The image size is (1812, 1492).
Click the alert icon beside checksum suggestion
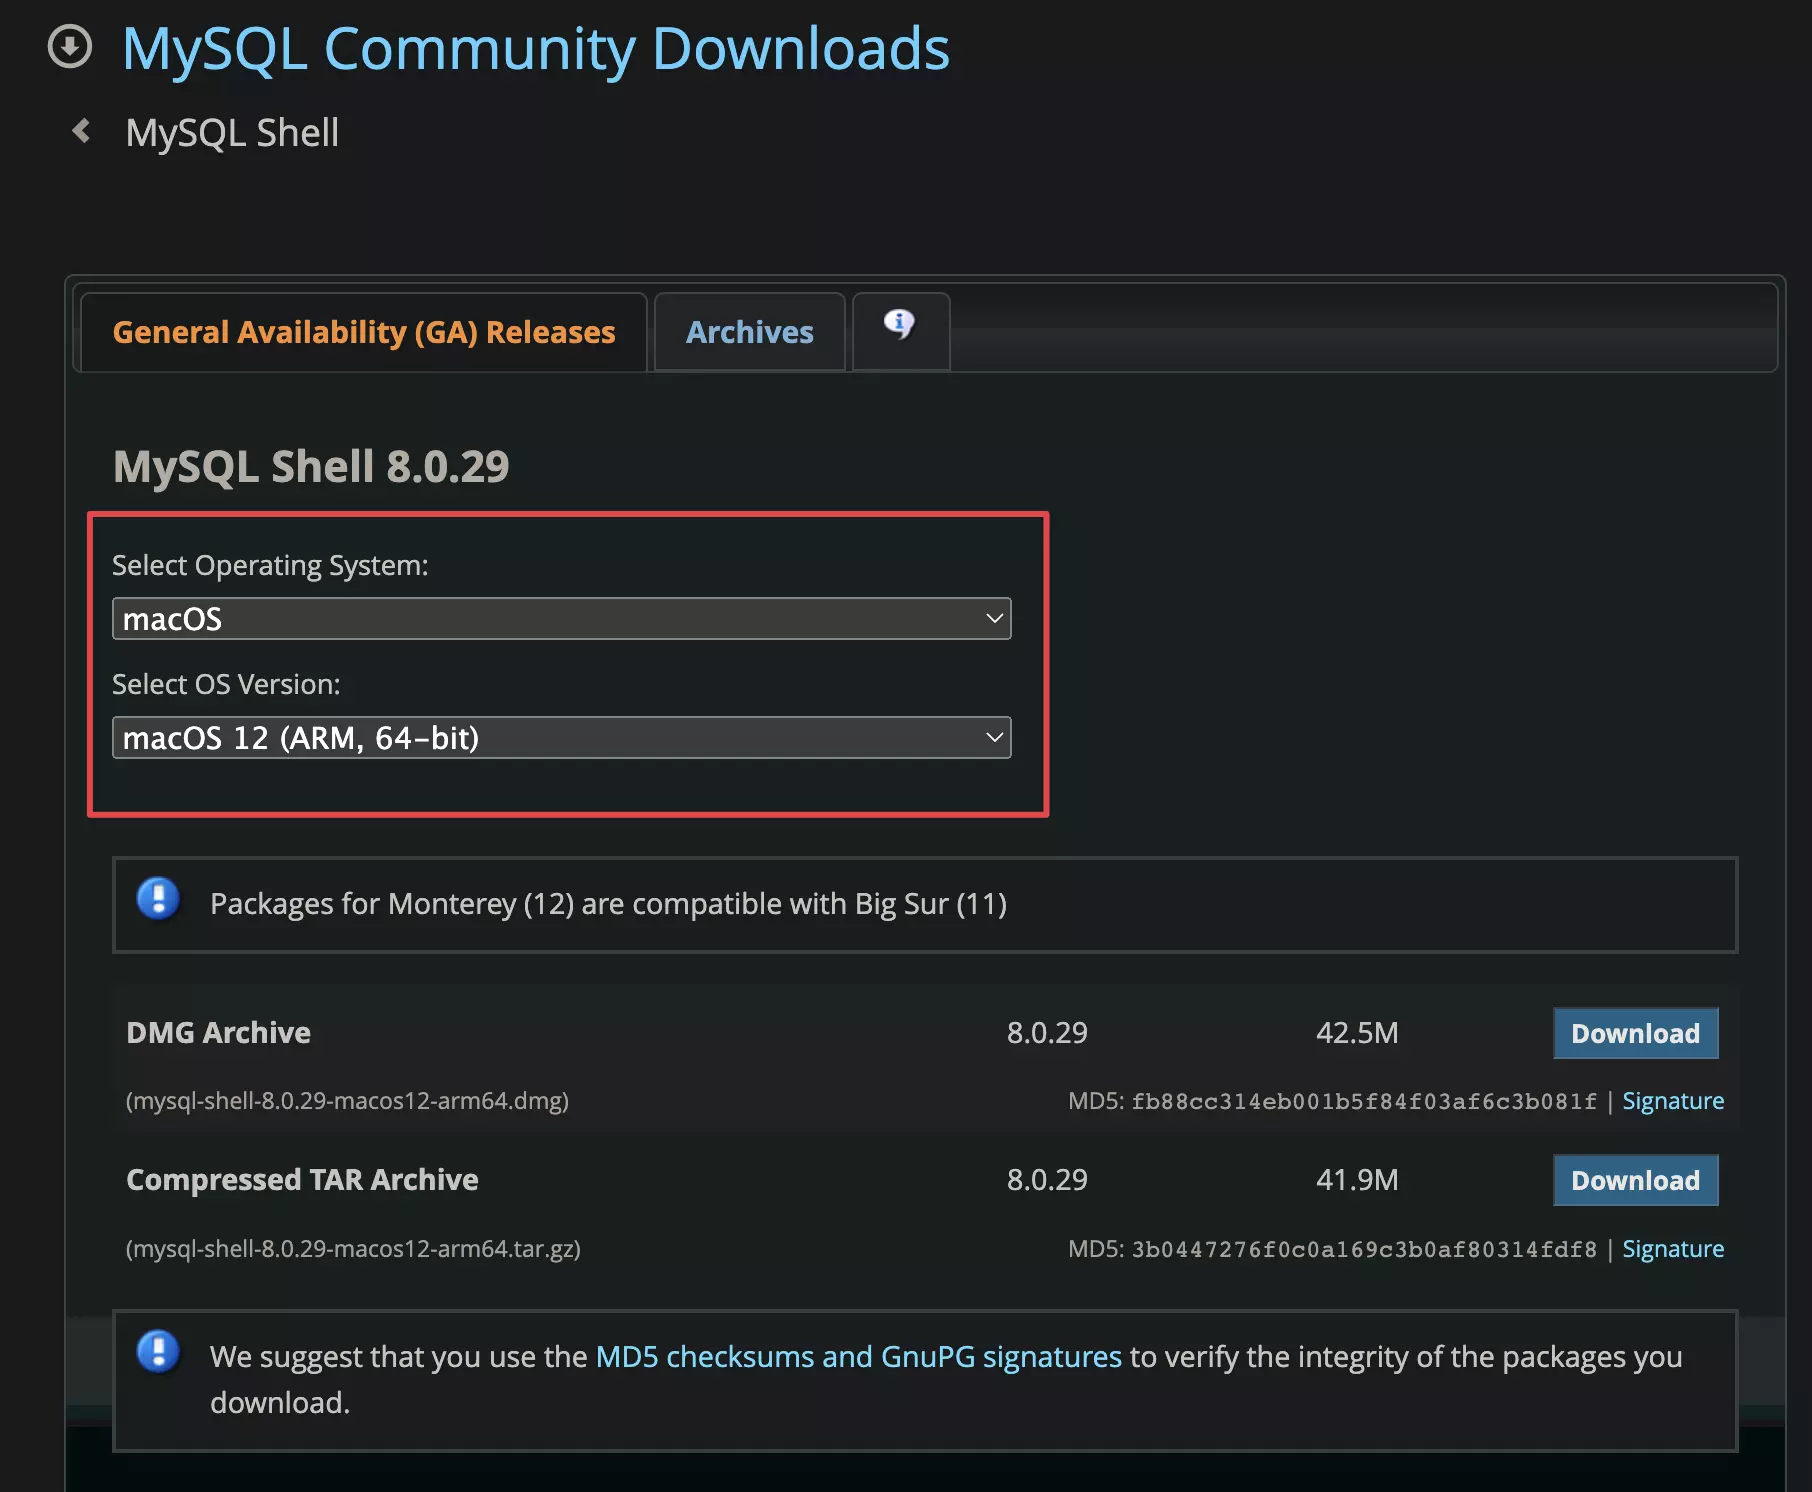pos(158,1352)
